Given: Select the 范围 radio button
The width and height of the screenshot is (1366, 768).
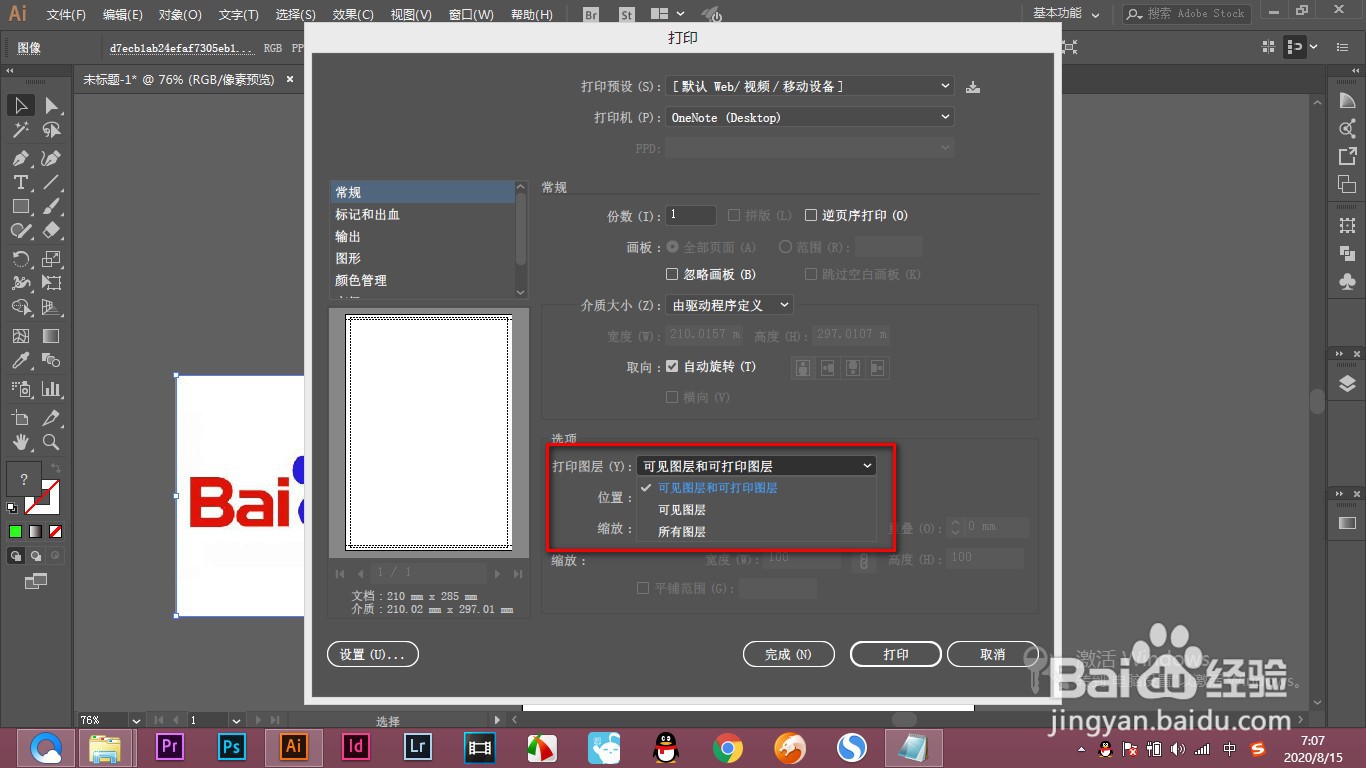Looking at the screenshot, I should pyautogui.click(x=785, y=246).
